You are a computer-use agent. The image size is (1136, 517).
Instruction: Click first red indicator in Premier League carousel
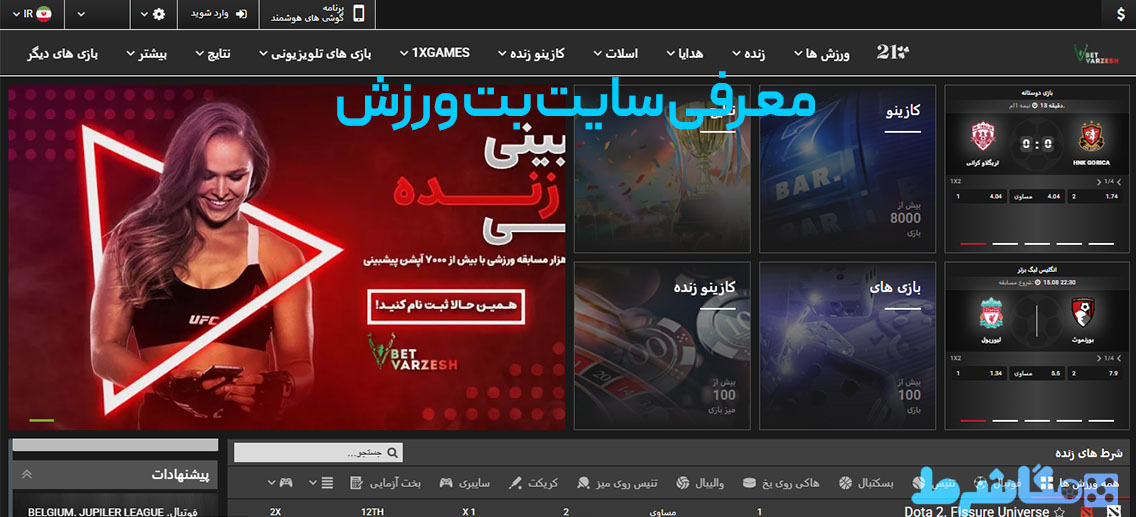972,420
